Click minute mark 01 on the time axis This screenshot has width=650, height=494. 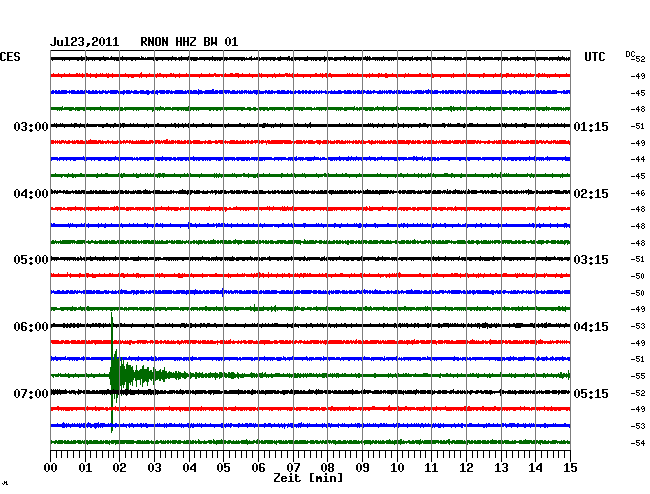(85, 468)
